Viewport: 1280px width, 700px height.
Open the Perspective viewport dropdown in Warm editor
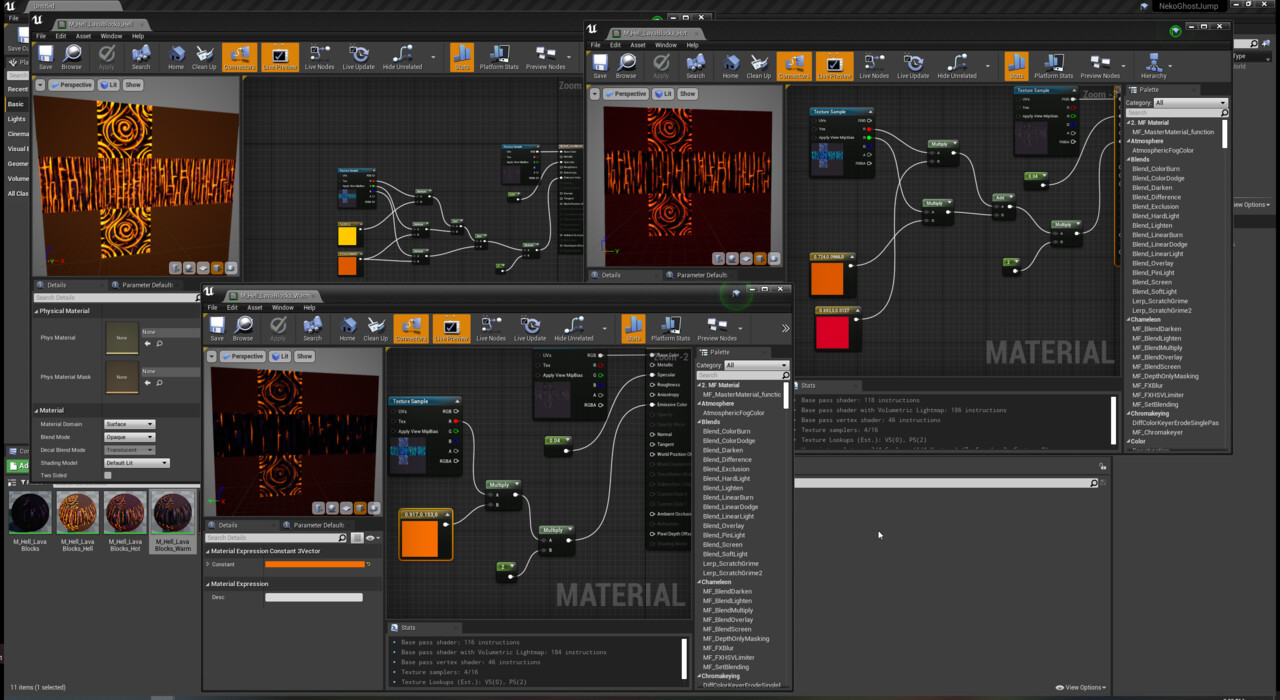(242, 356)
